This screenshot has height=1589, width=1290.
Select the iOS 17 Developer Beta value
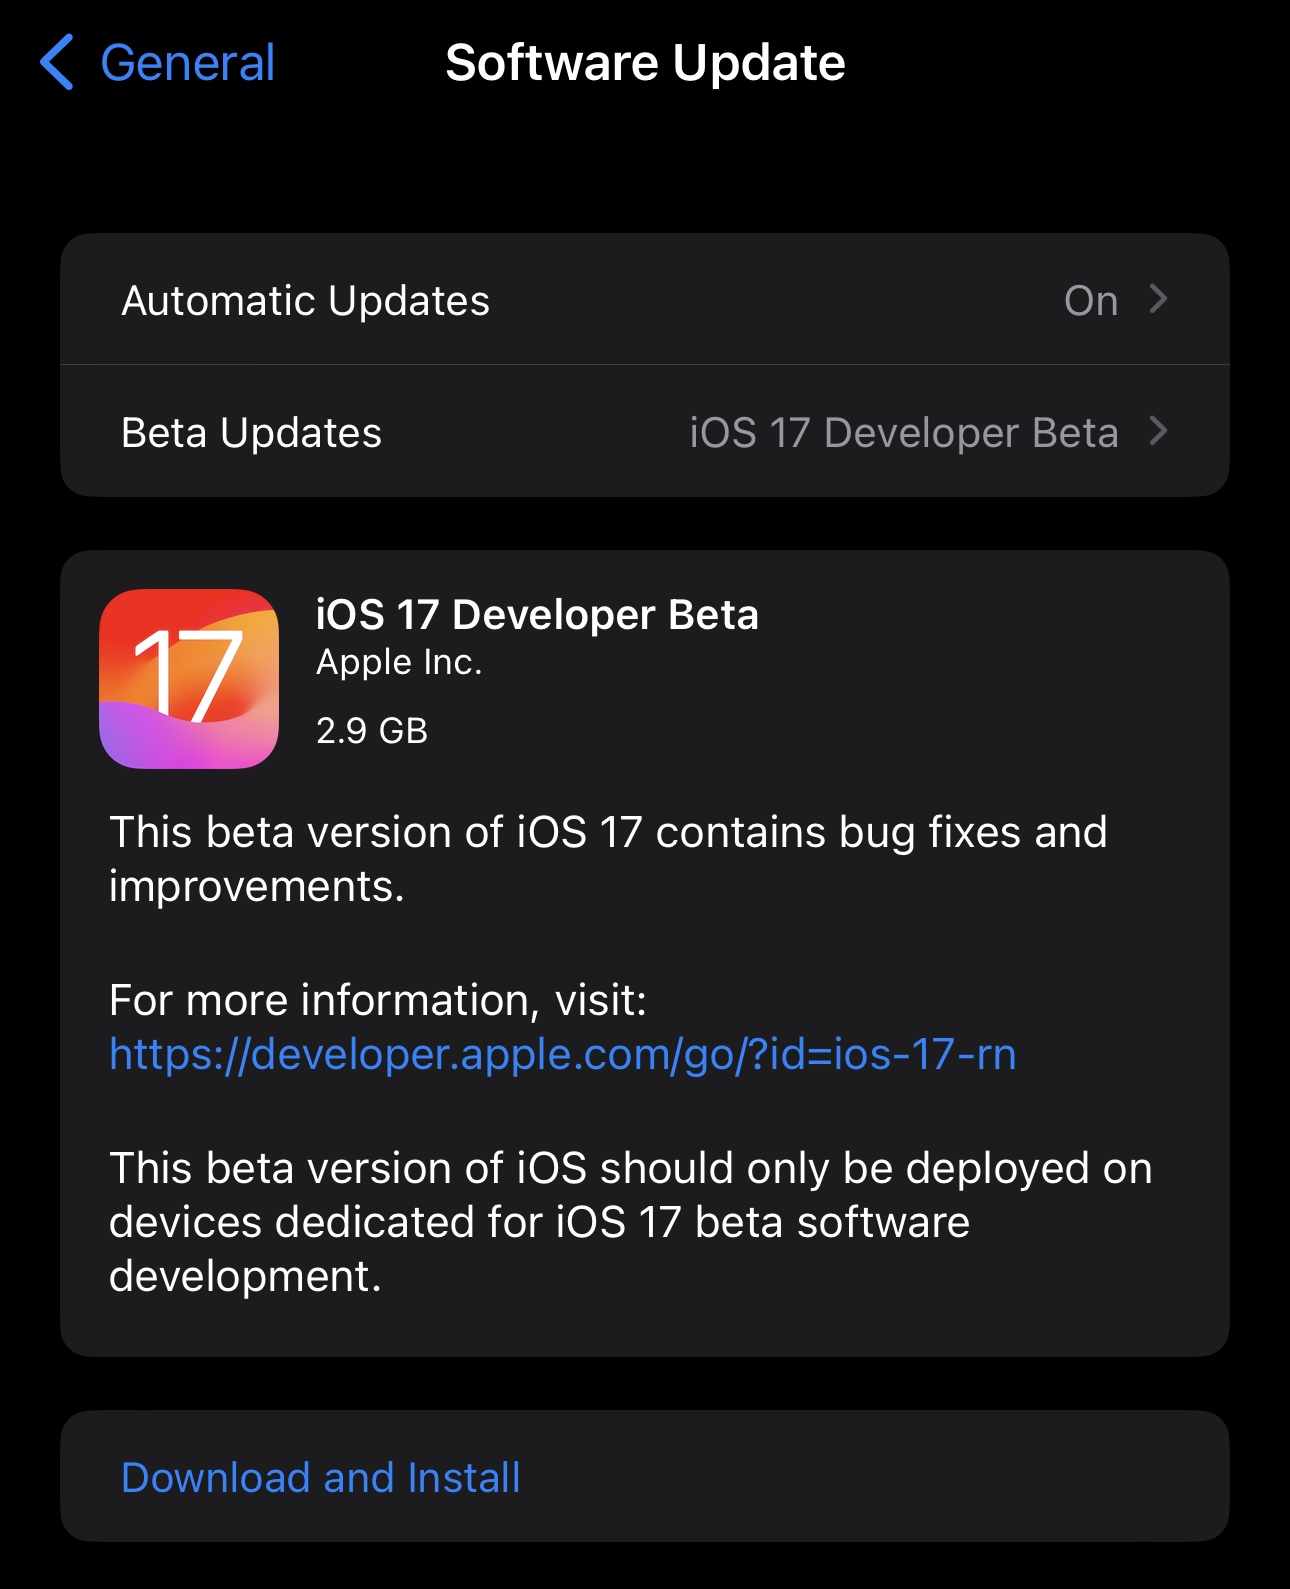(x=904, y=433)
